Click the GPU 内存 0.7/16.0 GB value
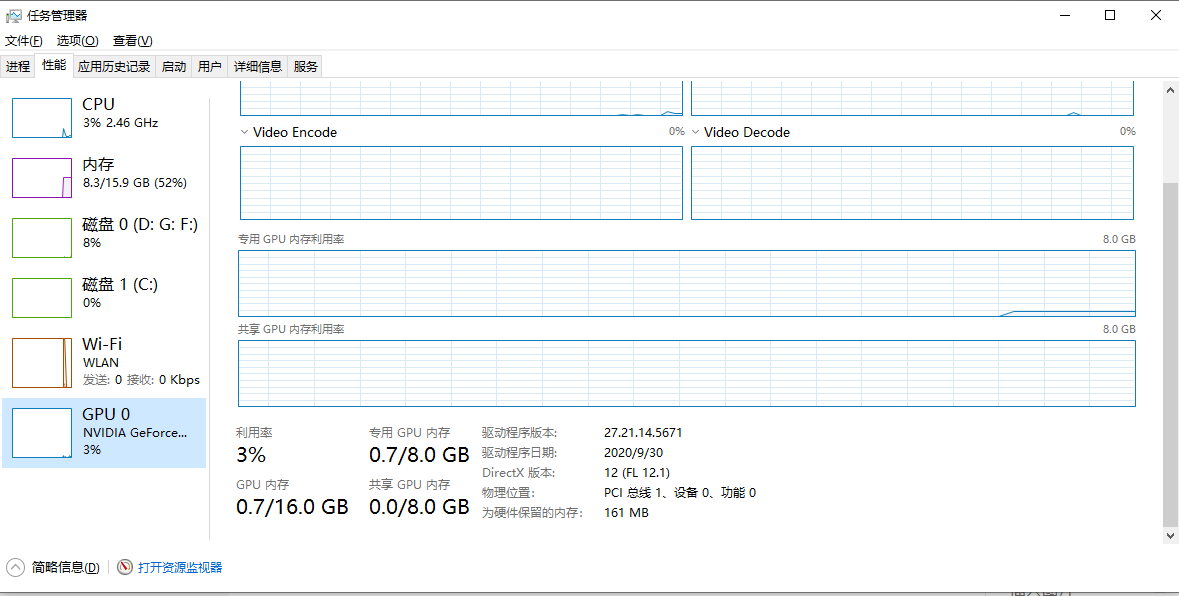The image size is (1179, 596). click(x=292, y=507)
